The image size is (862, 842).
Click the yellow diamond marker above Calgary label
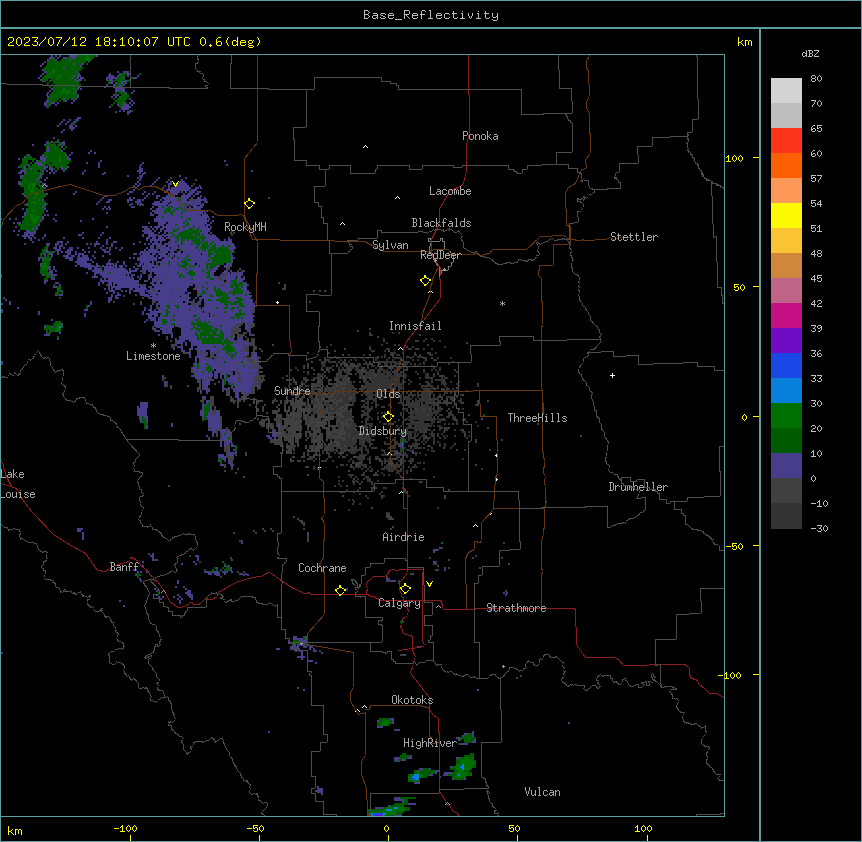point(406,589)
